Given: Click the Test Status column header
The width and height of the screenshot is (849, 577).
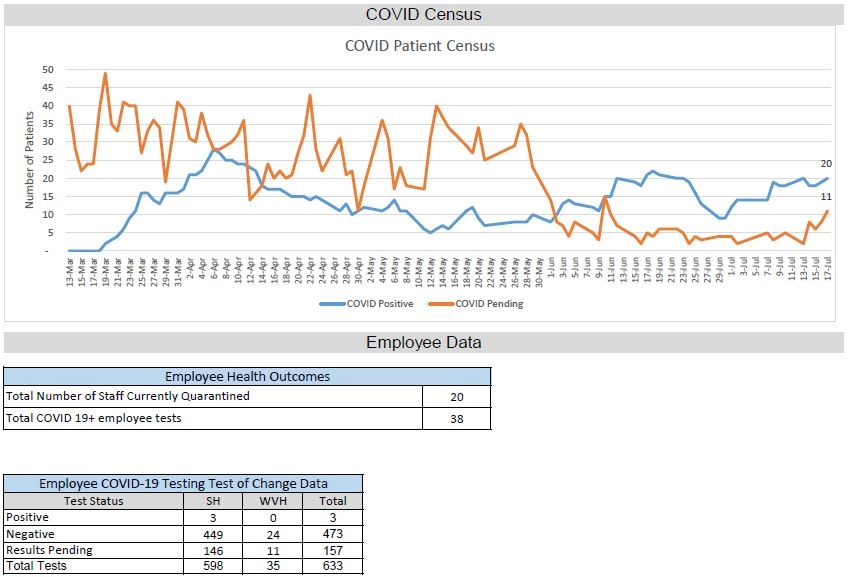Looking at the screenshot, I should tap(93, 501).
